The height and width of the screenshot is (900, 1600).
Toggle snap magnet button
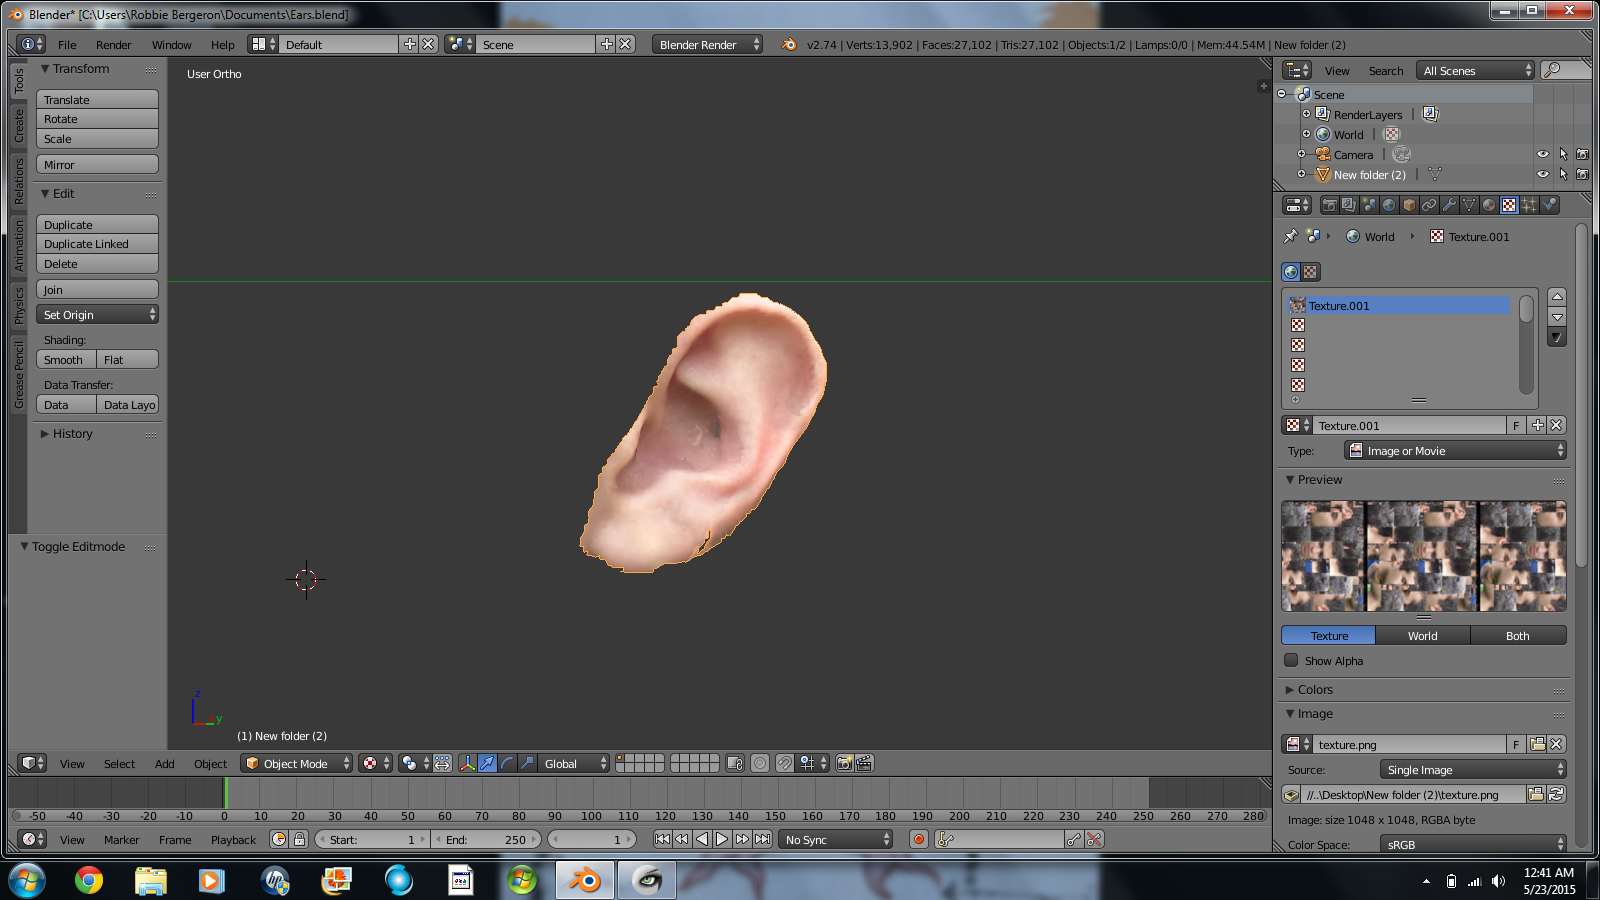785,763
